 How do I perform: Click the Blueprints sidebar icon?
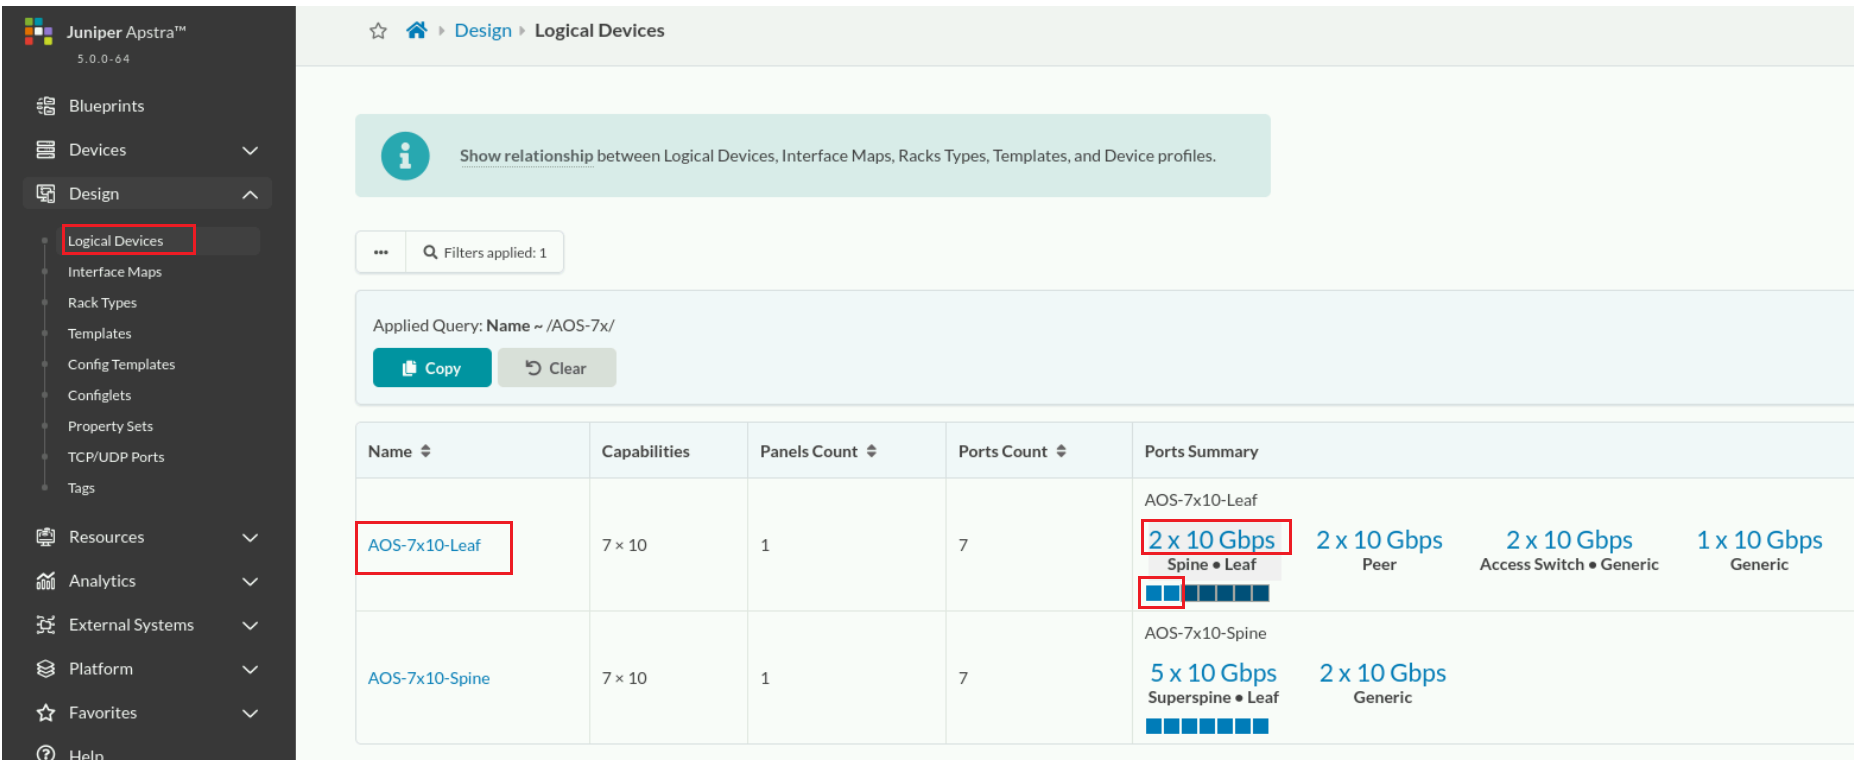[x=46, y=106]
